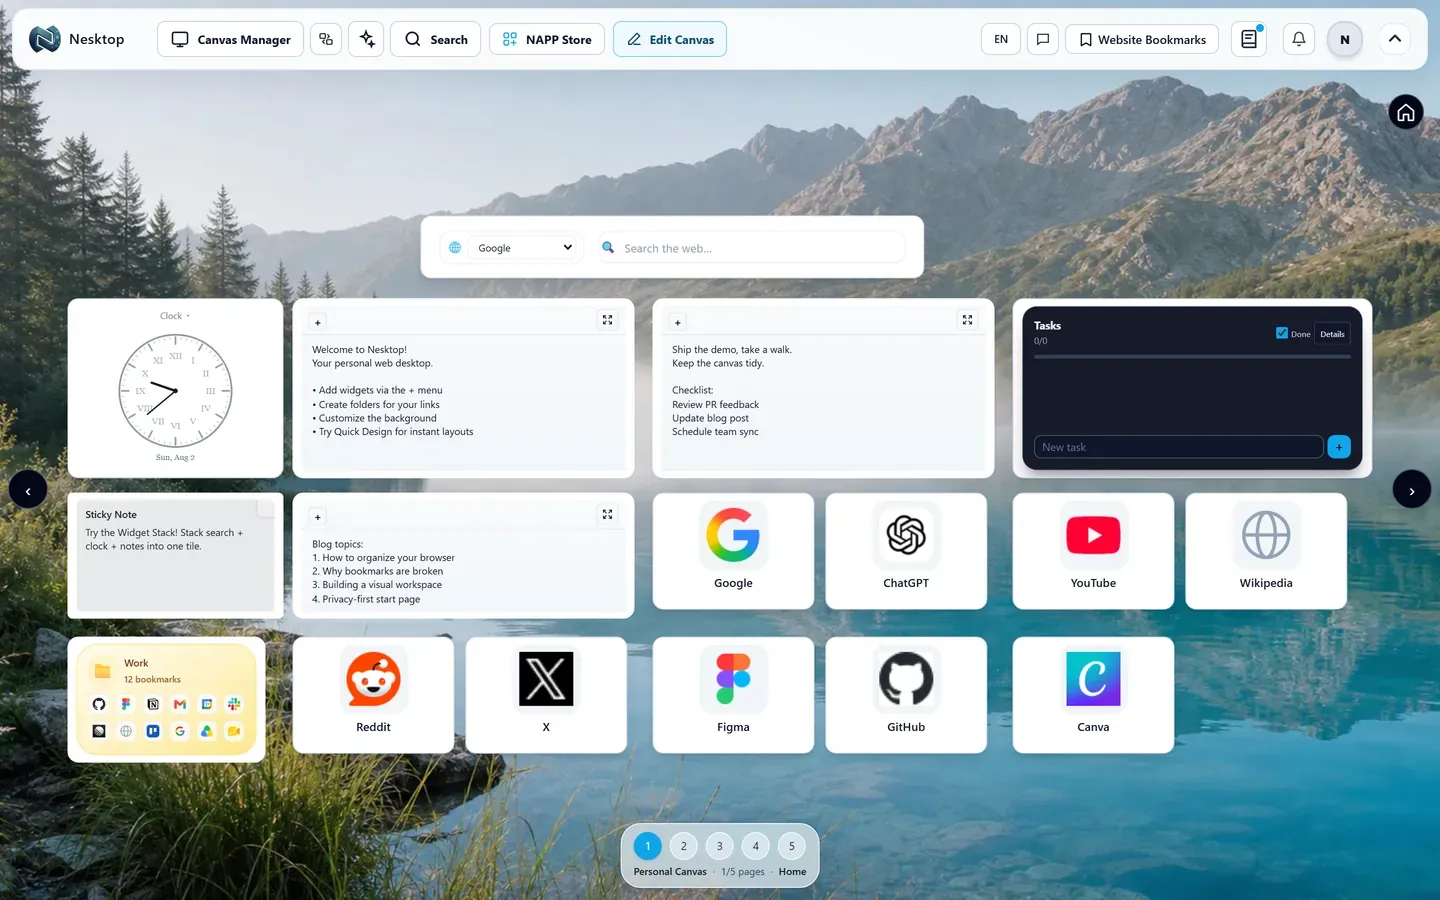Open Trello icon inside Work folder
Image resolution: width=1440 pixels, height=900 pixels.
pos(153,731)
